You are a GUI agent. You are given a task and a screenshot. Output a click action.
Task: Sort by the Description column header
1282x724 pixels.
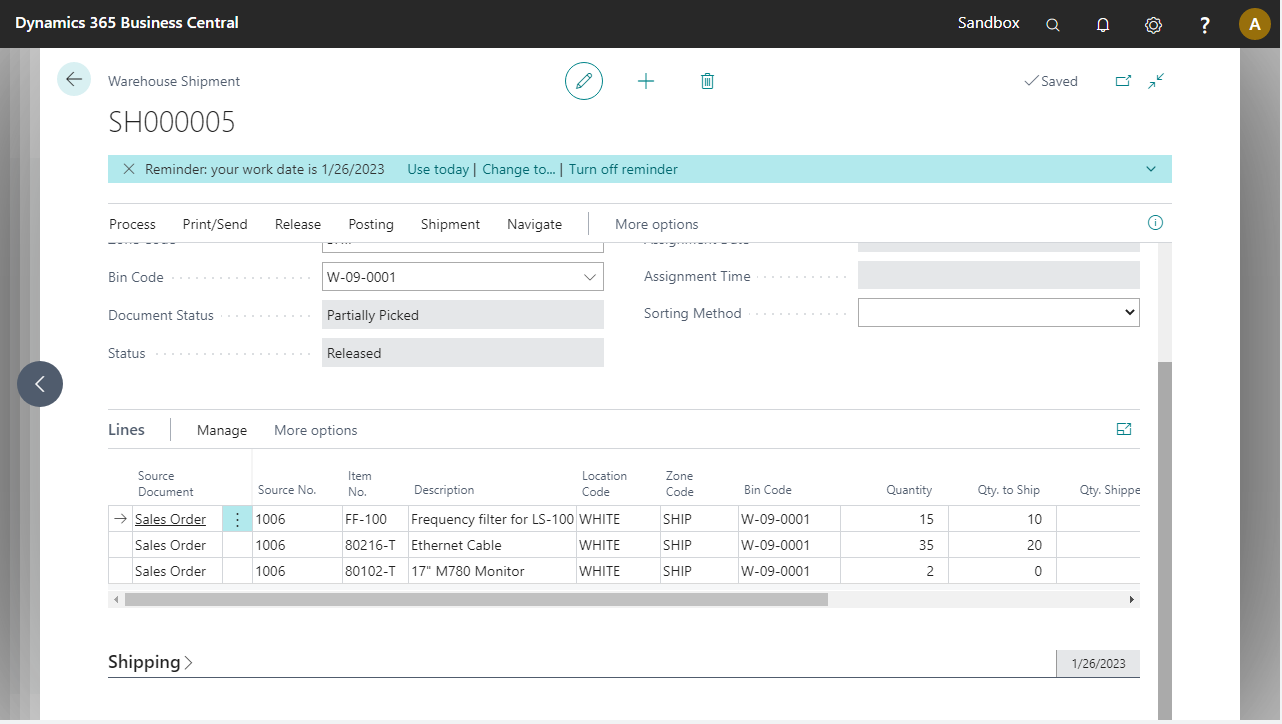pyautogui.click(x=444, y=490)
